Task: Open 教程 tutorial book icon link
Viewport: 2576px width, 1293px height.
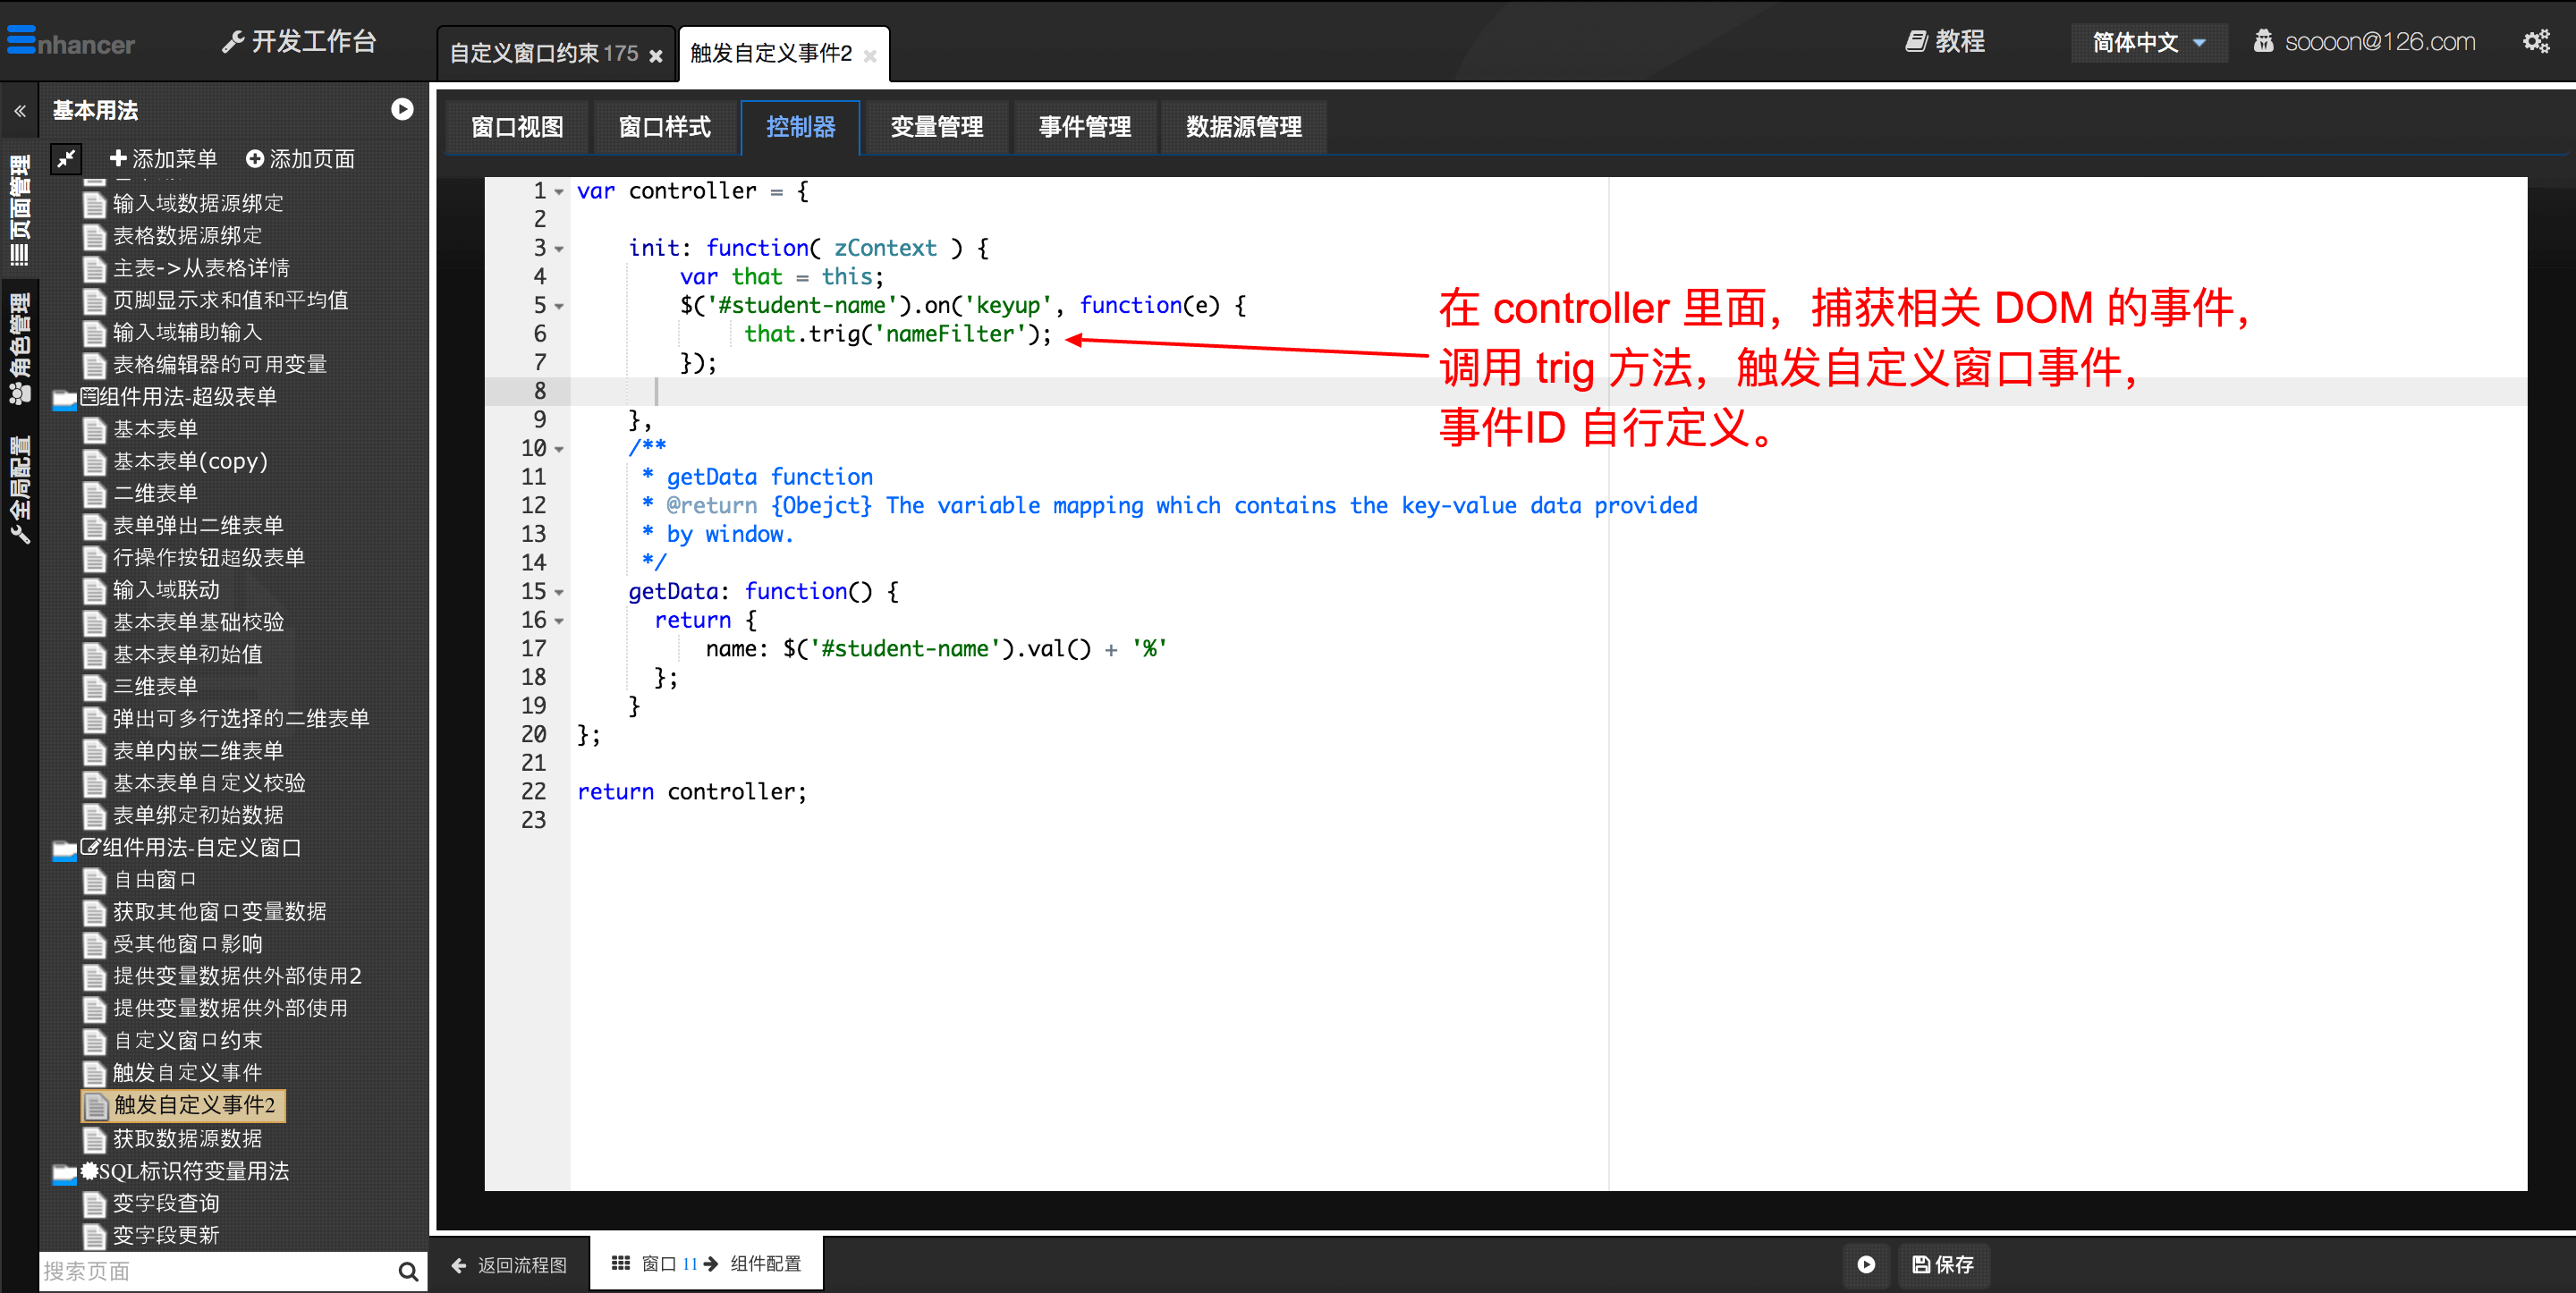Action: click(1944, 41)
